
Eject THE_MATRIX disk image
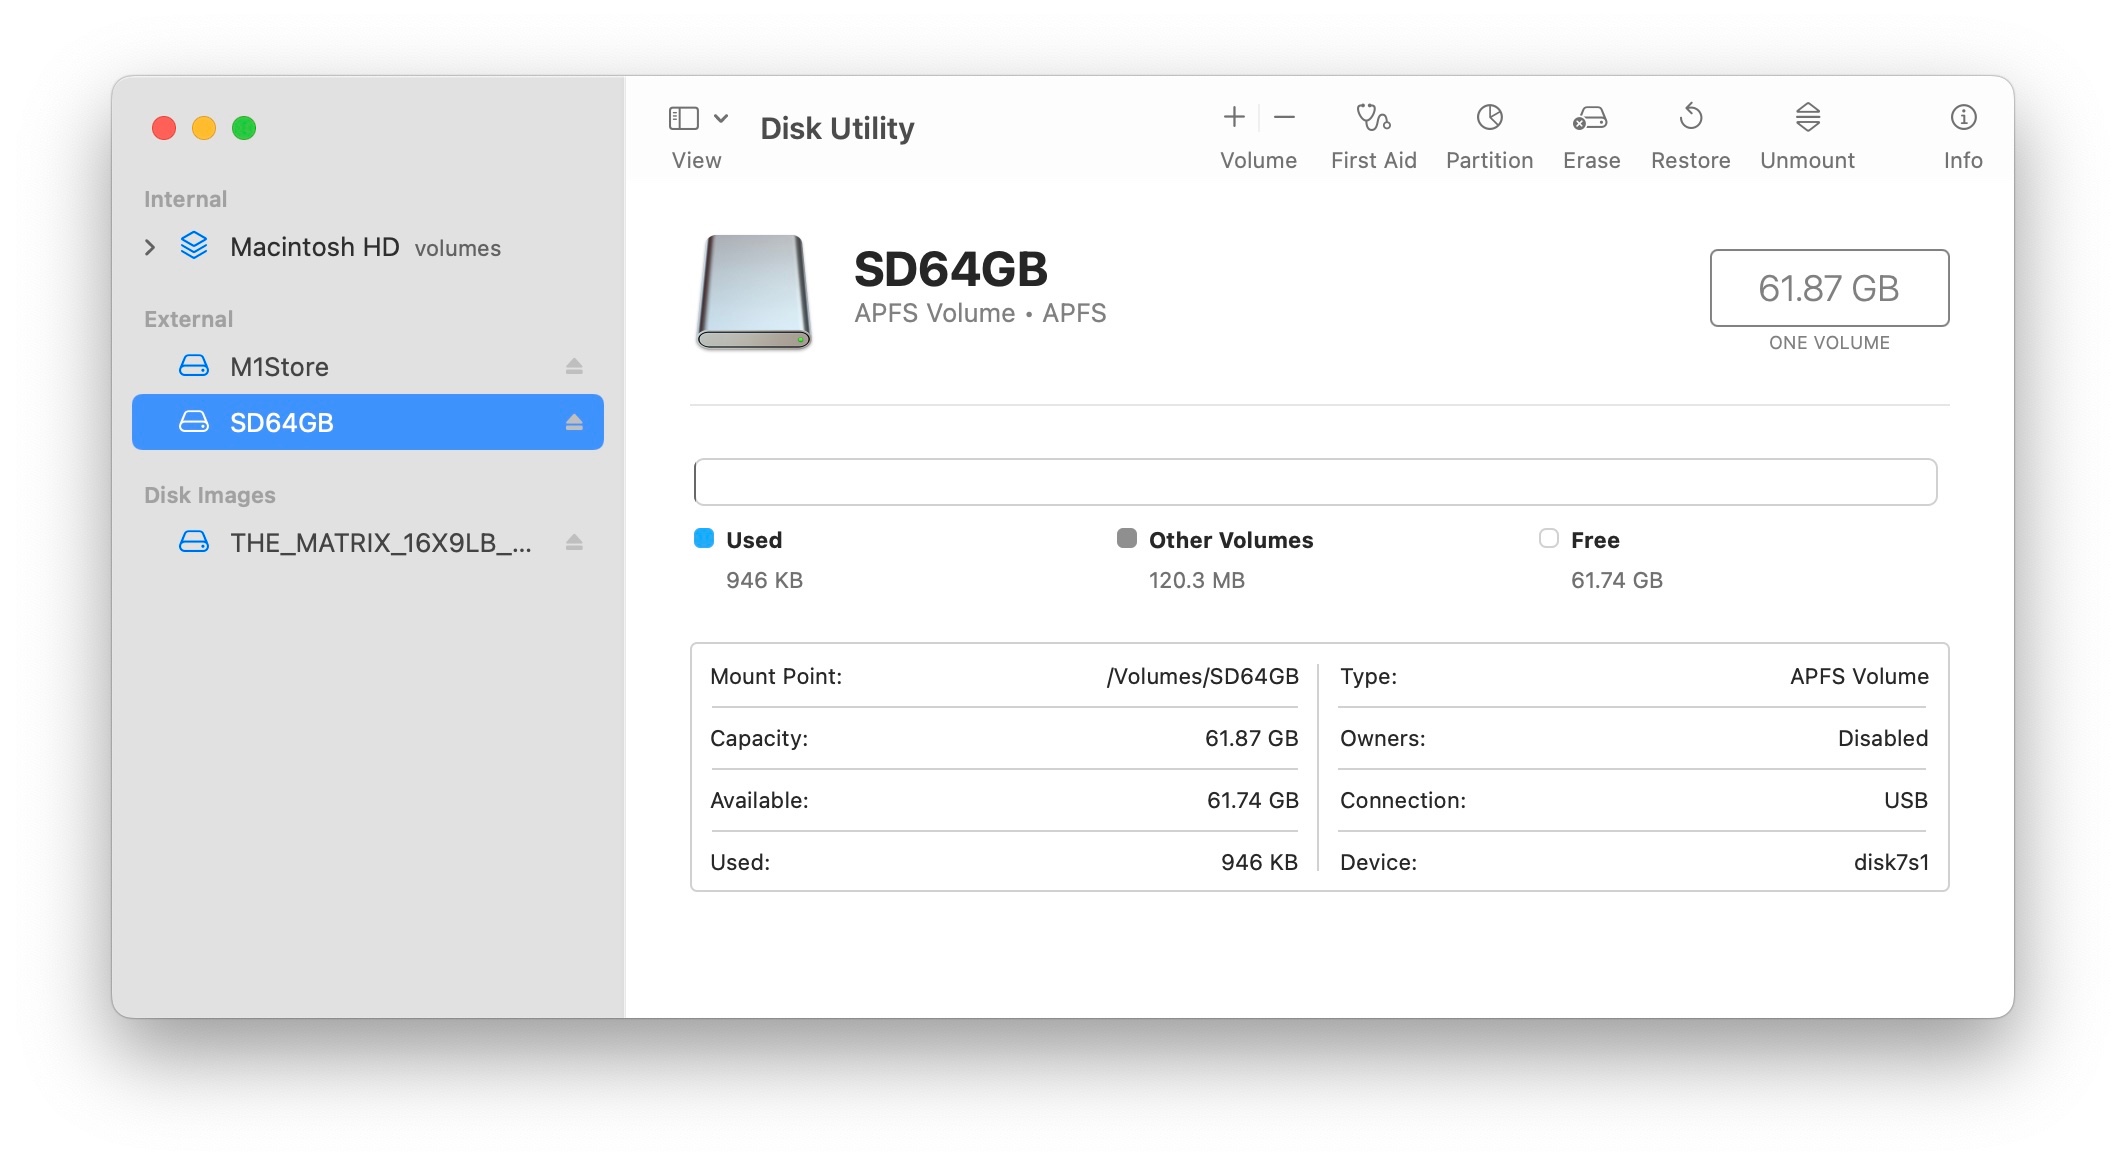[574, 543]
